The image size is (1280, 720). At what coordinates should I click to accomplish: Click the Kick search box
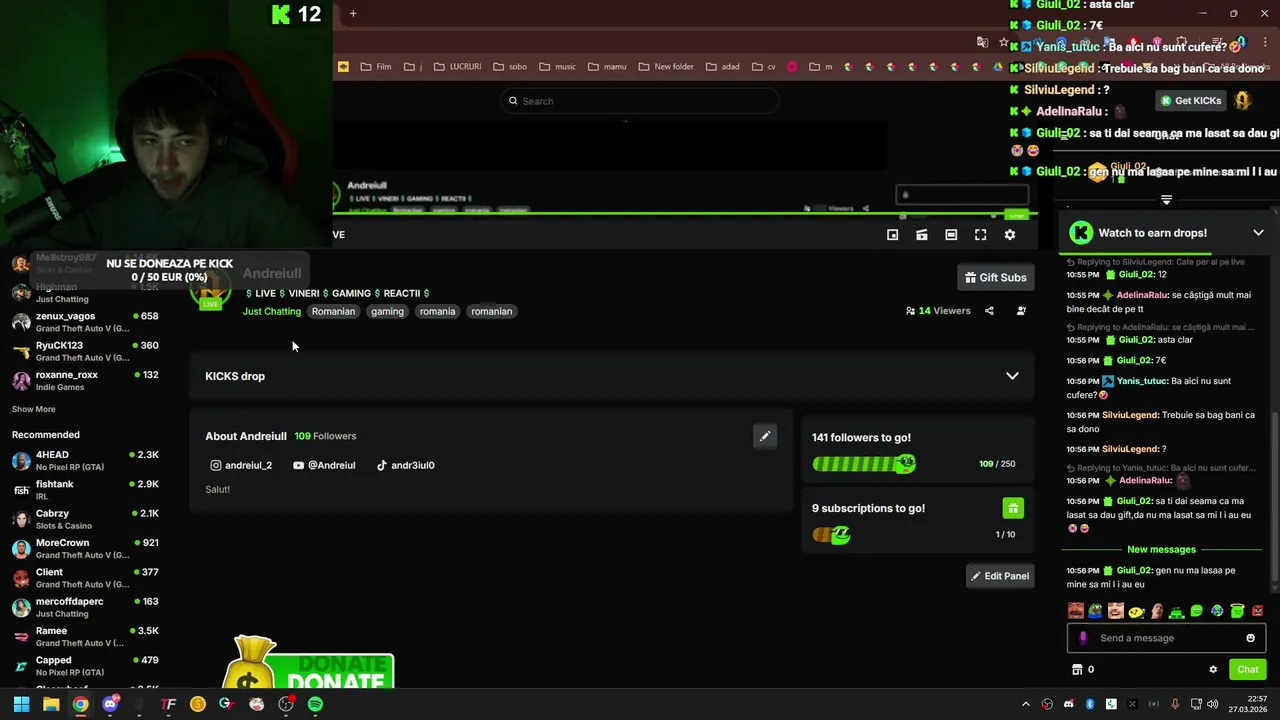640,101
